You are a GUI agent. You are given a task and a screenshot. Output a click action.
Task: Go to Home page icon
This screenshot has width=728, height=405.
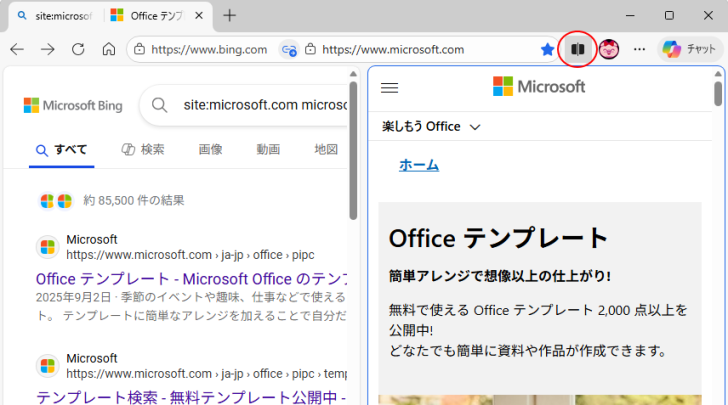click(109, 49)
